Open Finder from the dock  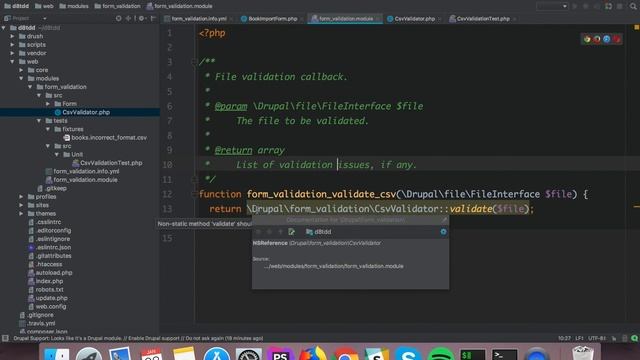[x=56, y=354]
